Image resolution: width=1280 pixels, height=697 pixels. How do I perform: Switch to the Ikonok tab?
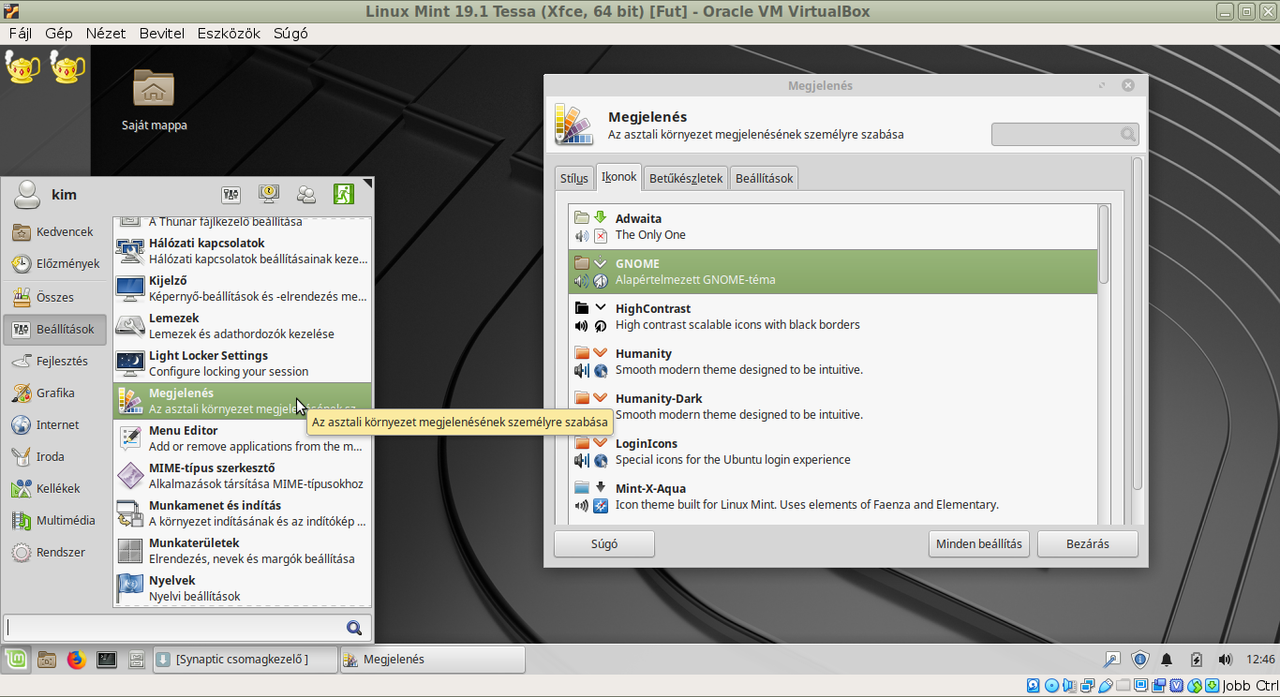pyautogui.click(x=619, y=178)
